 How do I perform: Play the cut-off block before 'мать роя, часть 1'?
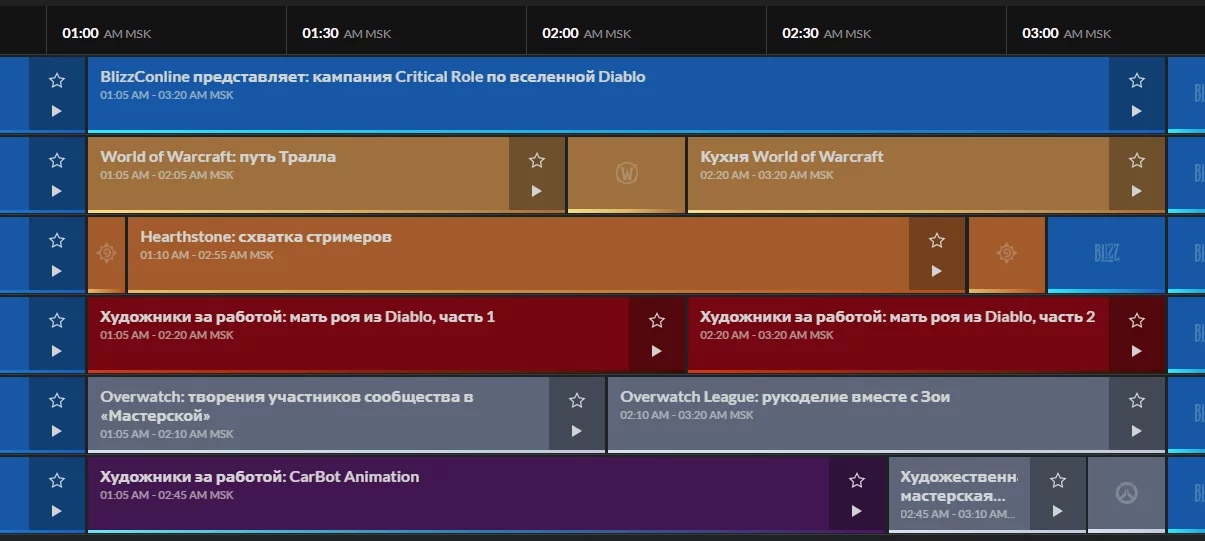point(57,351)
